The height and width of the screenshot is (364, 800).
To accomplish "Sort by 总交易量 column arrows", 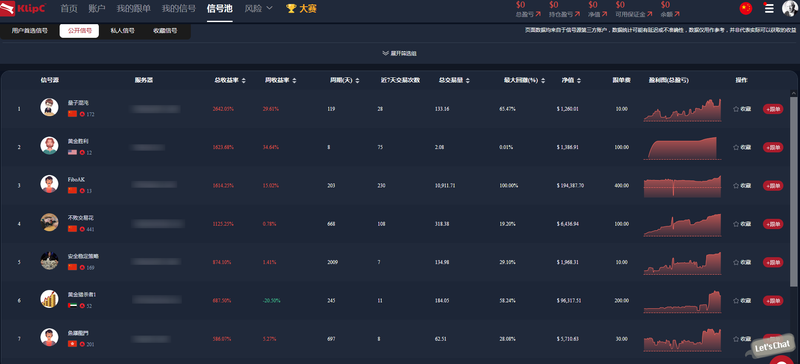I will 467,81.
